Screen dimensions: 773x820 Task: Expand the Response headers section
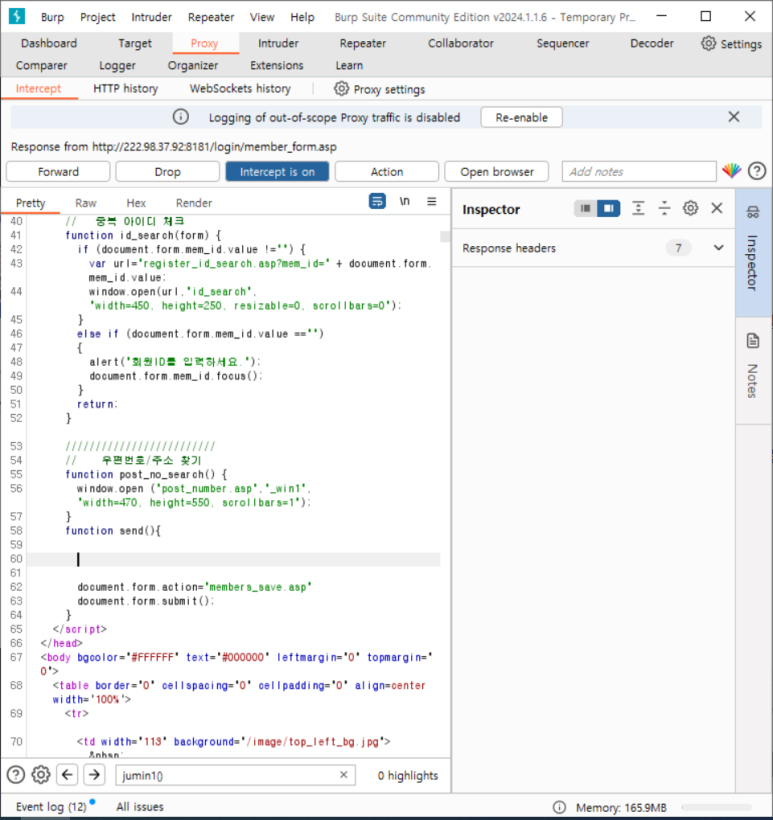pos(719,248)
